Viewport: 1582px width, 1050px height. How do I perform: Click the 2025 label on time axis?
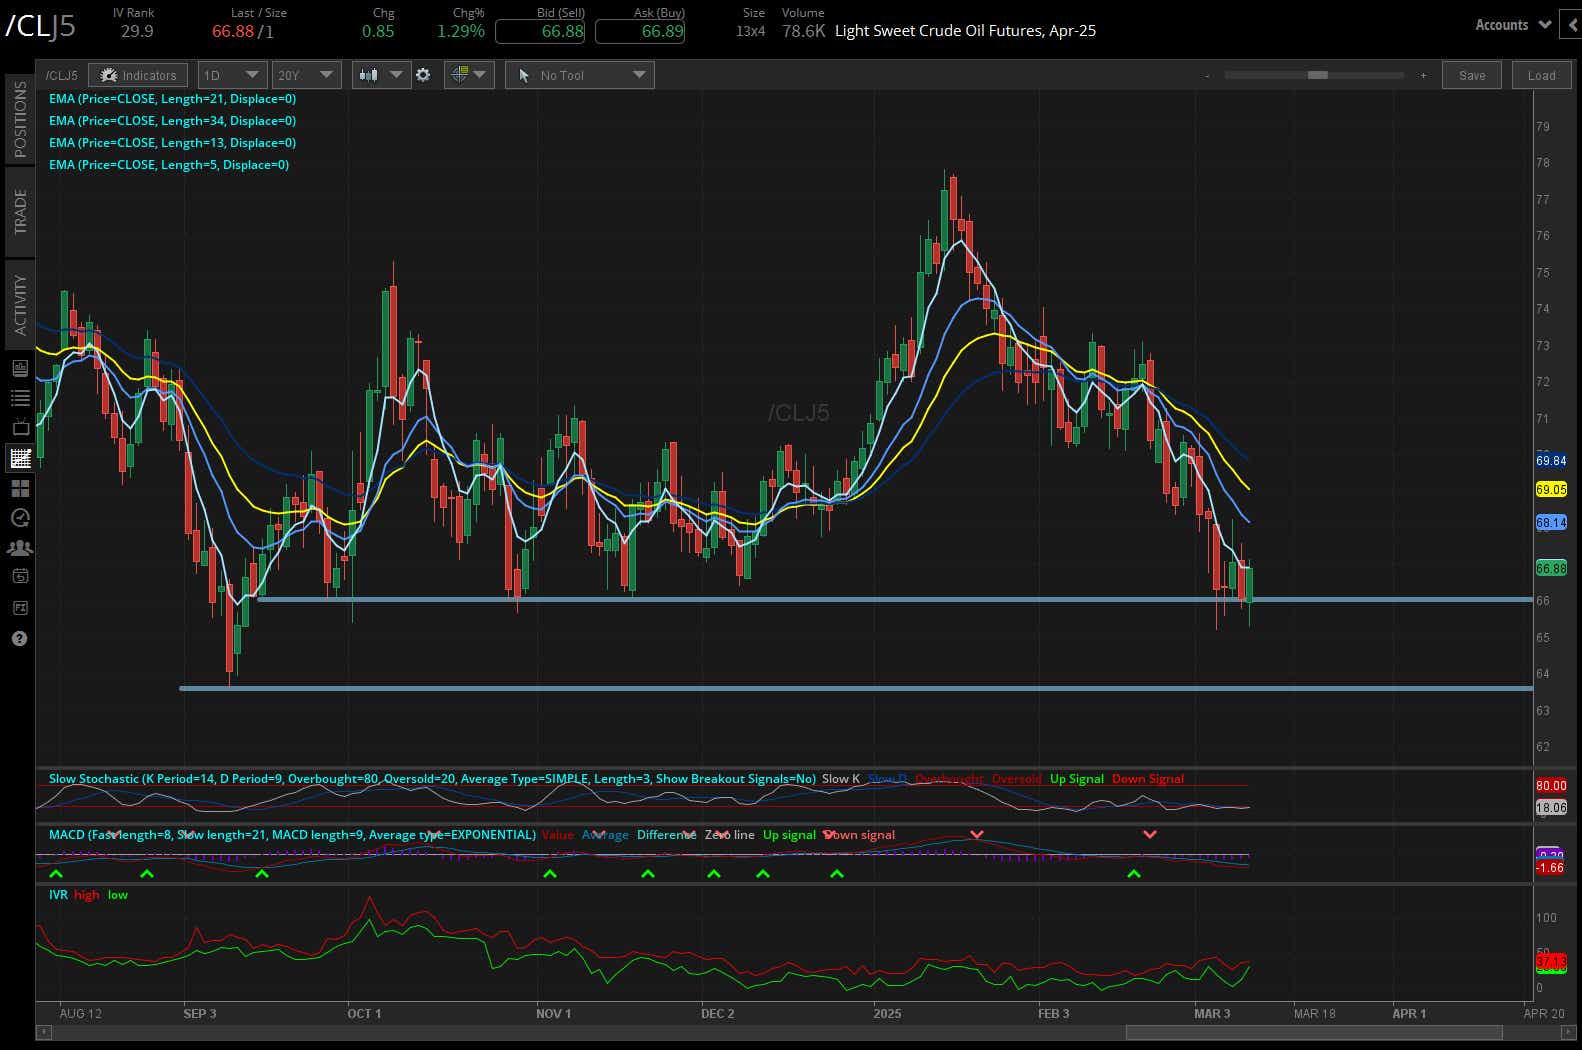click(887, 1014)
